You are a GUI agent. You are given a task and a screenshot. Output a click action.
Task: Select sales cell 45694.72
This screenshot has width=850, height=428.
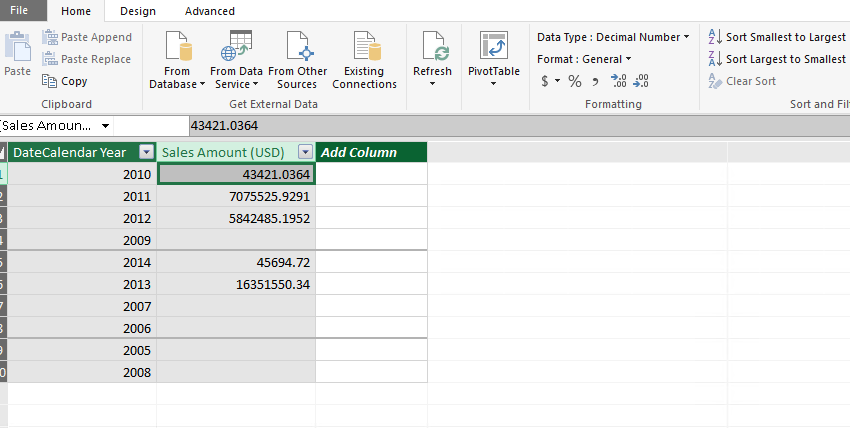pyautogui.click(x=236, y=263)
